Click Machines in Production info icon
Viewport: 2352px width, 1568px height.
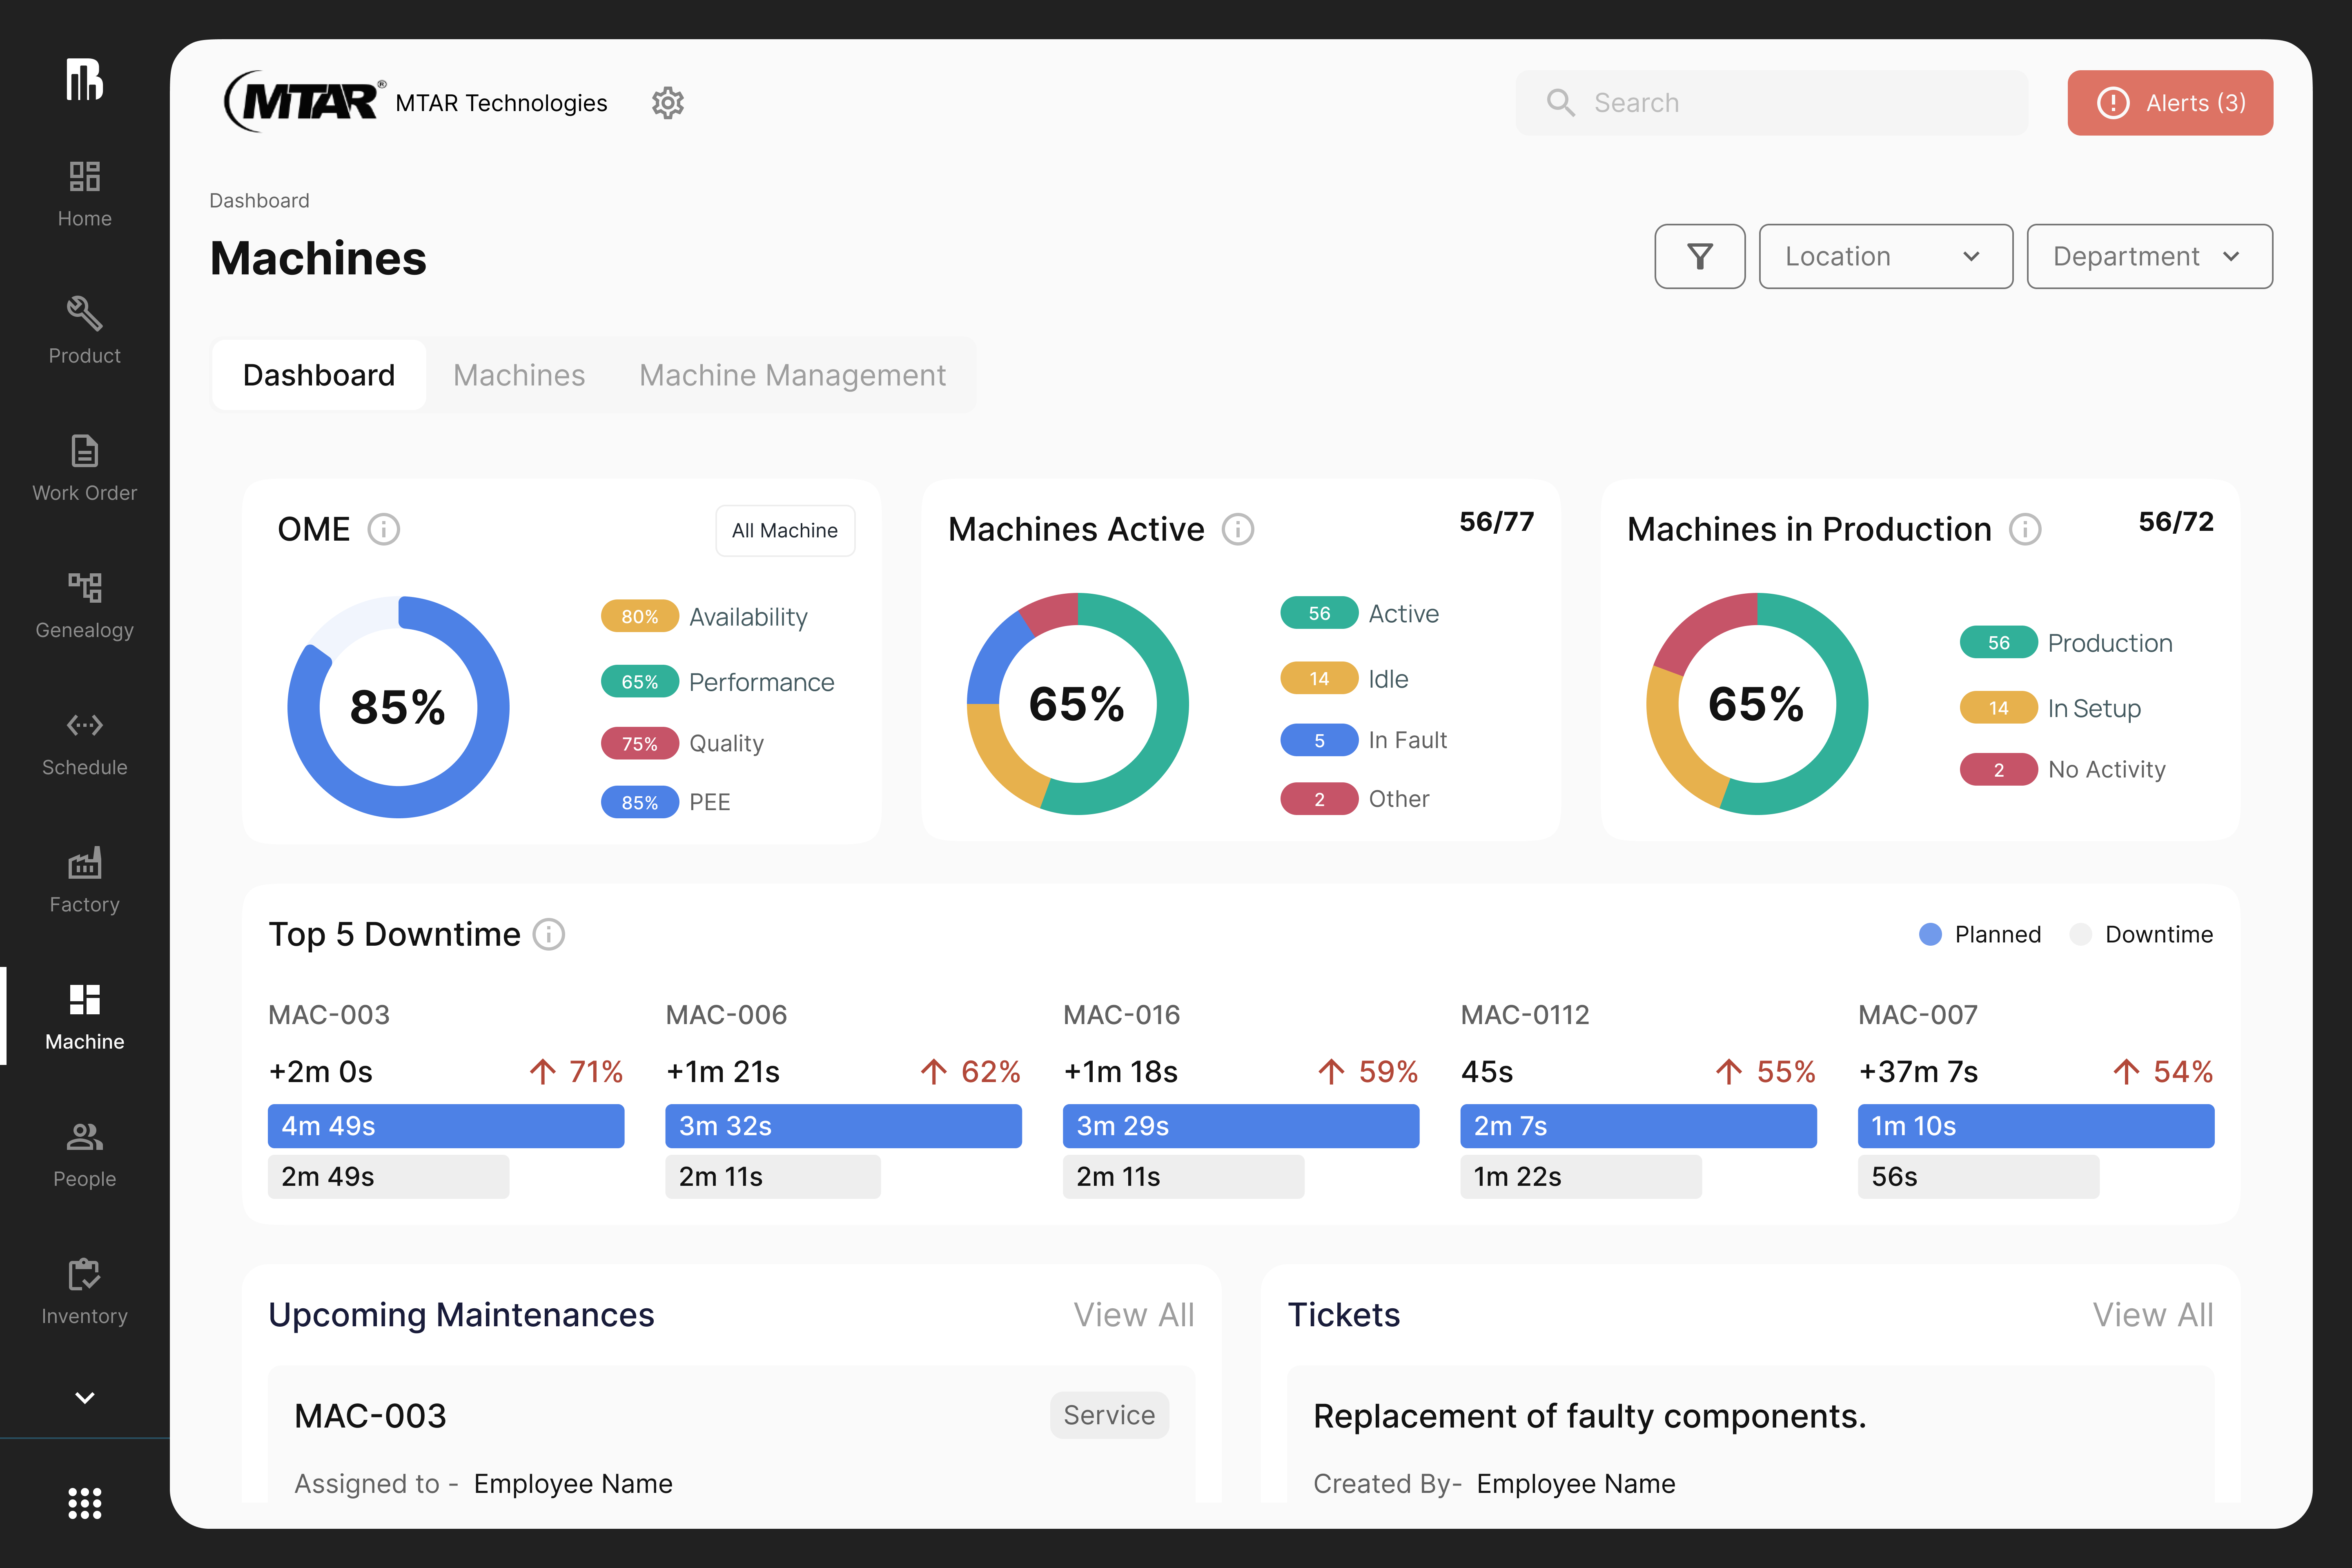2025,529
